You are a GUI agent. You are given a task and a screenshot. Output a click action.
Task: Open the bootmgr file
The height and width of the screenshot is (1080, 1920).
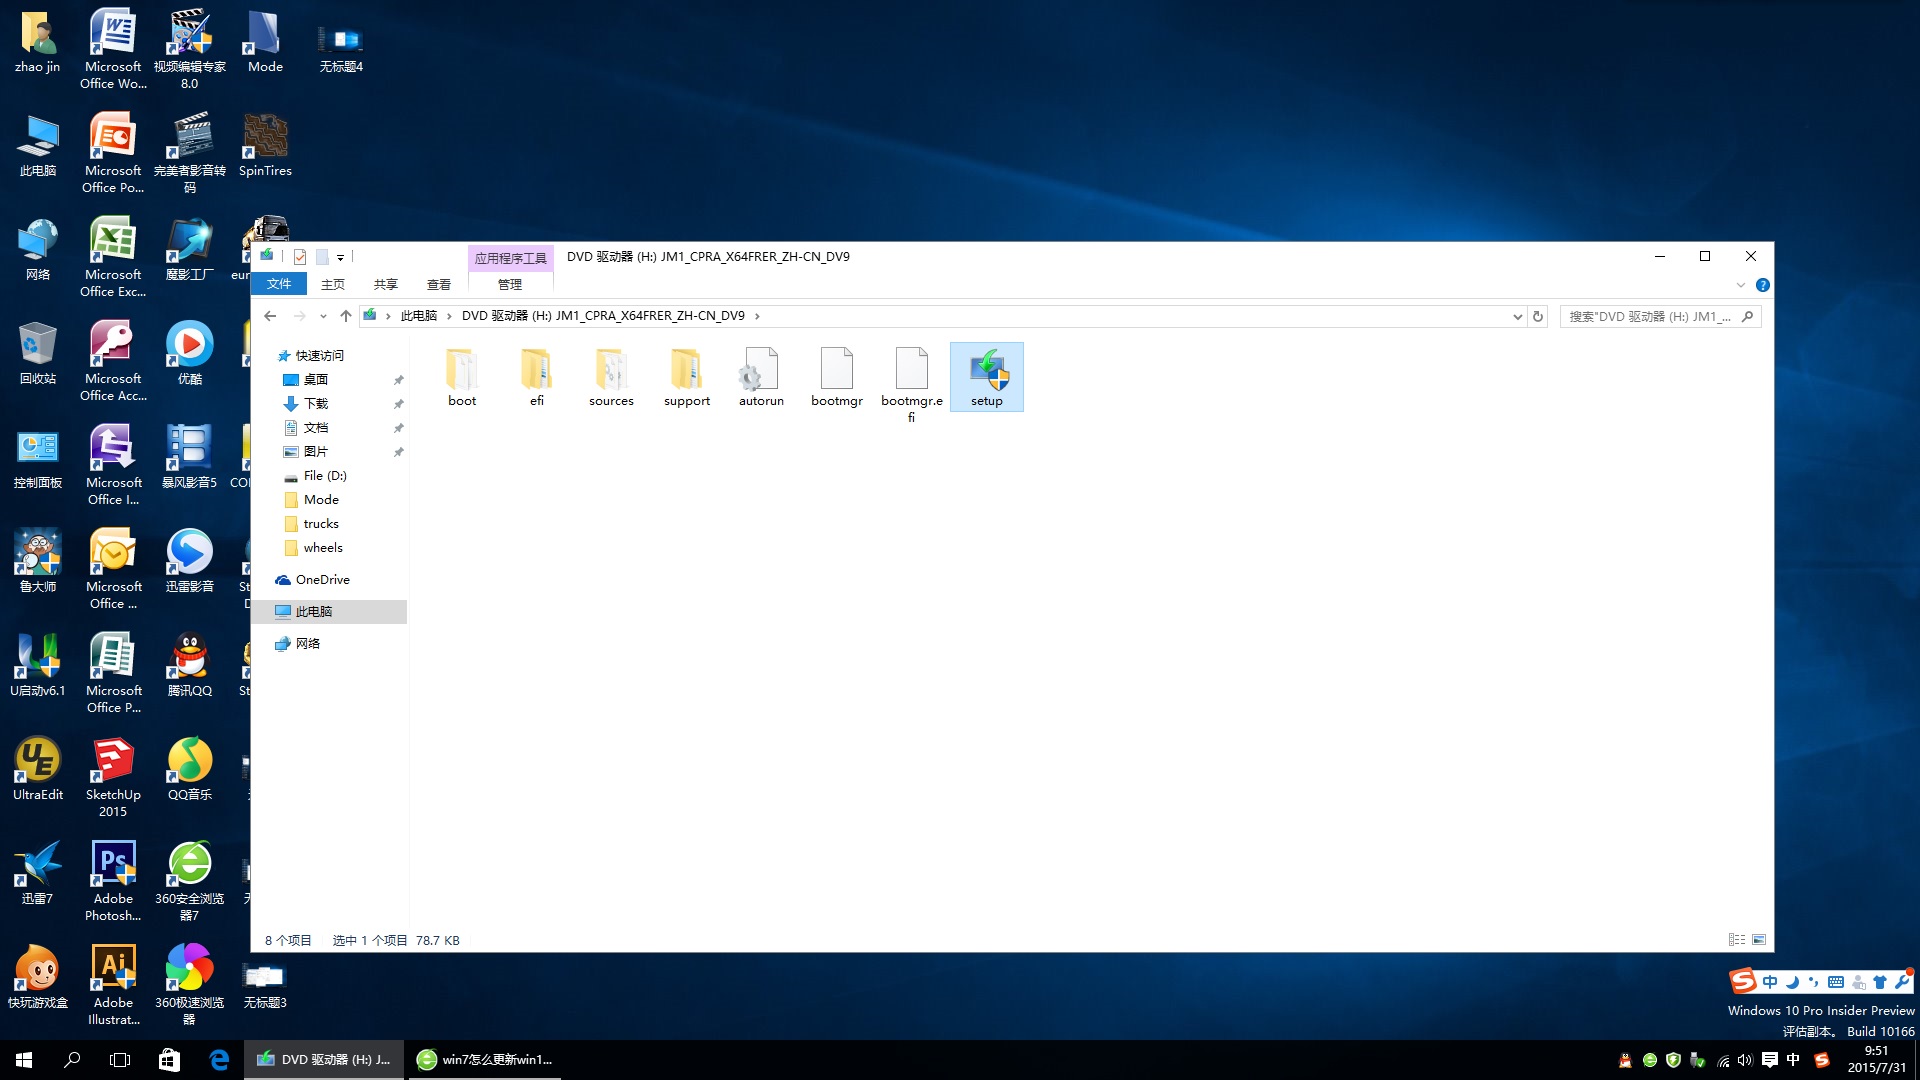click(836, 376)
